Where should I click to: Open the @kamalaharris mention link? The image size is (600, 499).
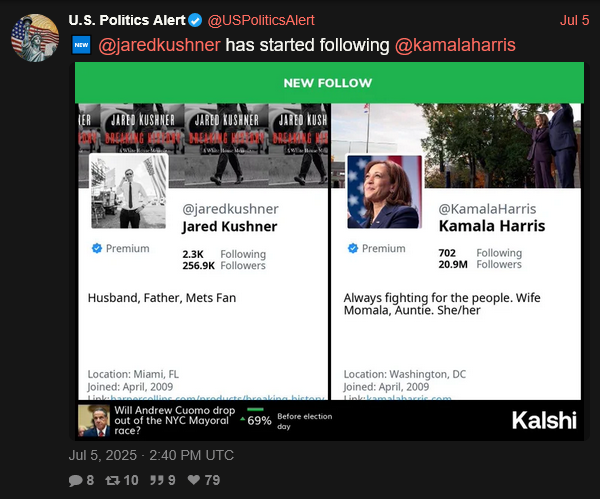455,45
